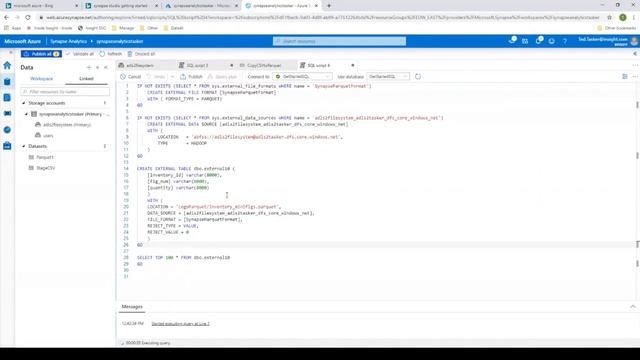The width and height of the screenshot is (640, 360).
Task: Select the StageCSV dataset
Action: click(x=42, y=168)
